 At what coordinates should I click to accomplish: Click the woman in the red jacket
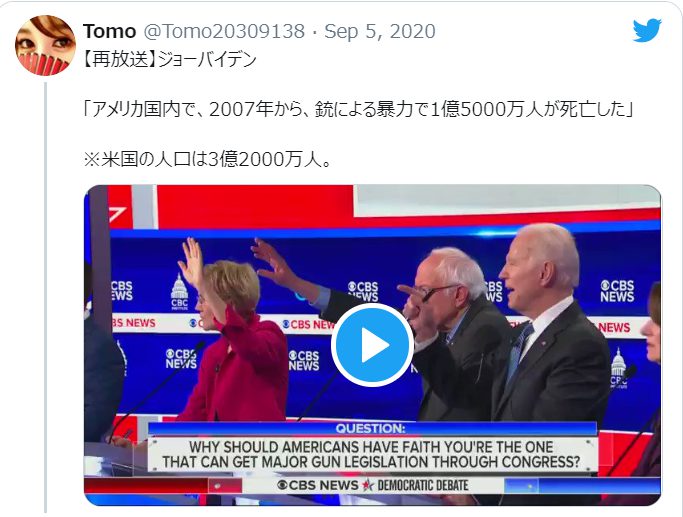point(237,342)
